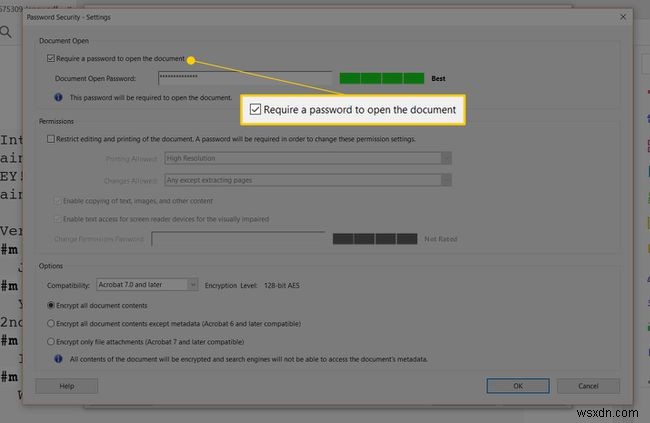Screen dimensions: 650x423
Task: Click the 'Password Security - Settings' title
Action: pyautogui.click(x=69, y=17)
